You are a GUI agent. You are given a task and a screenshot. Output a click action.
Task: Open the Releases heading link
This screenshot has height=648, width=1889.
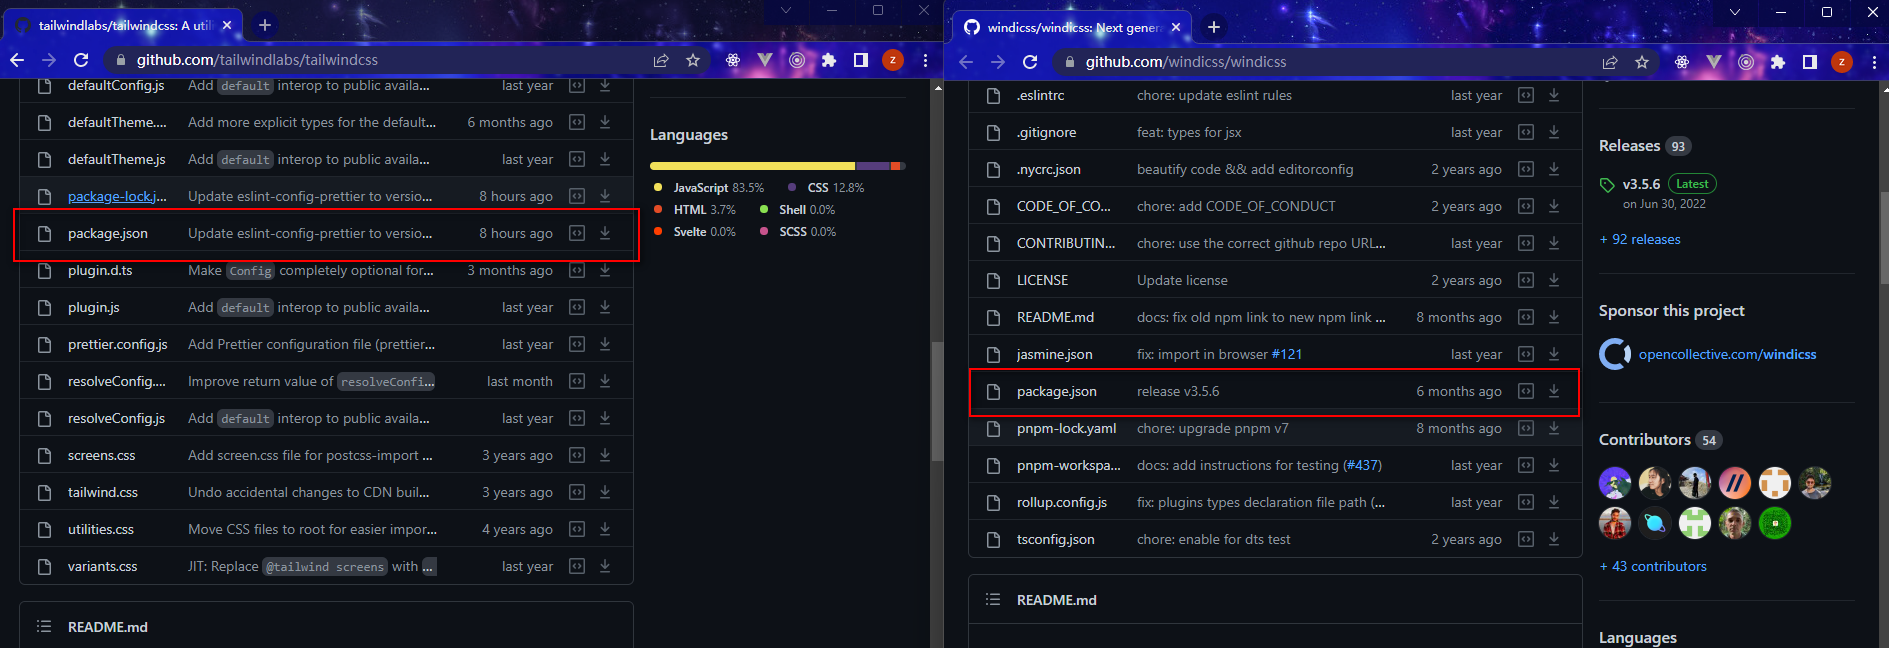coord(1629,146)
